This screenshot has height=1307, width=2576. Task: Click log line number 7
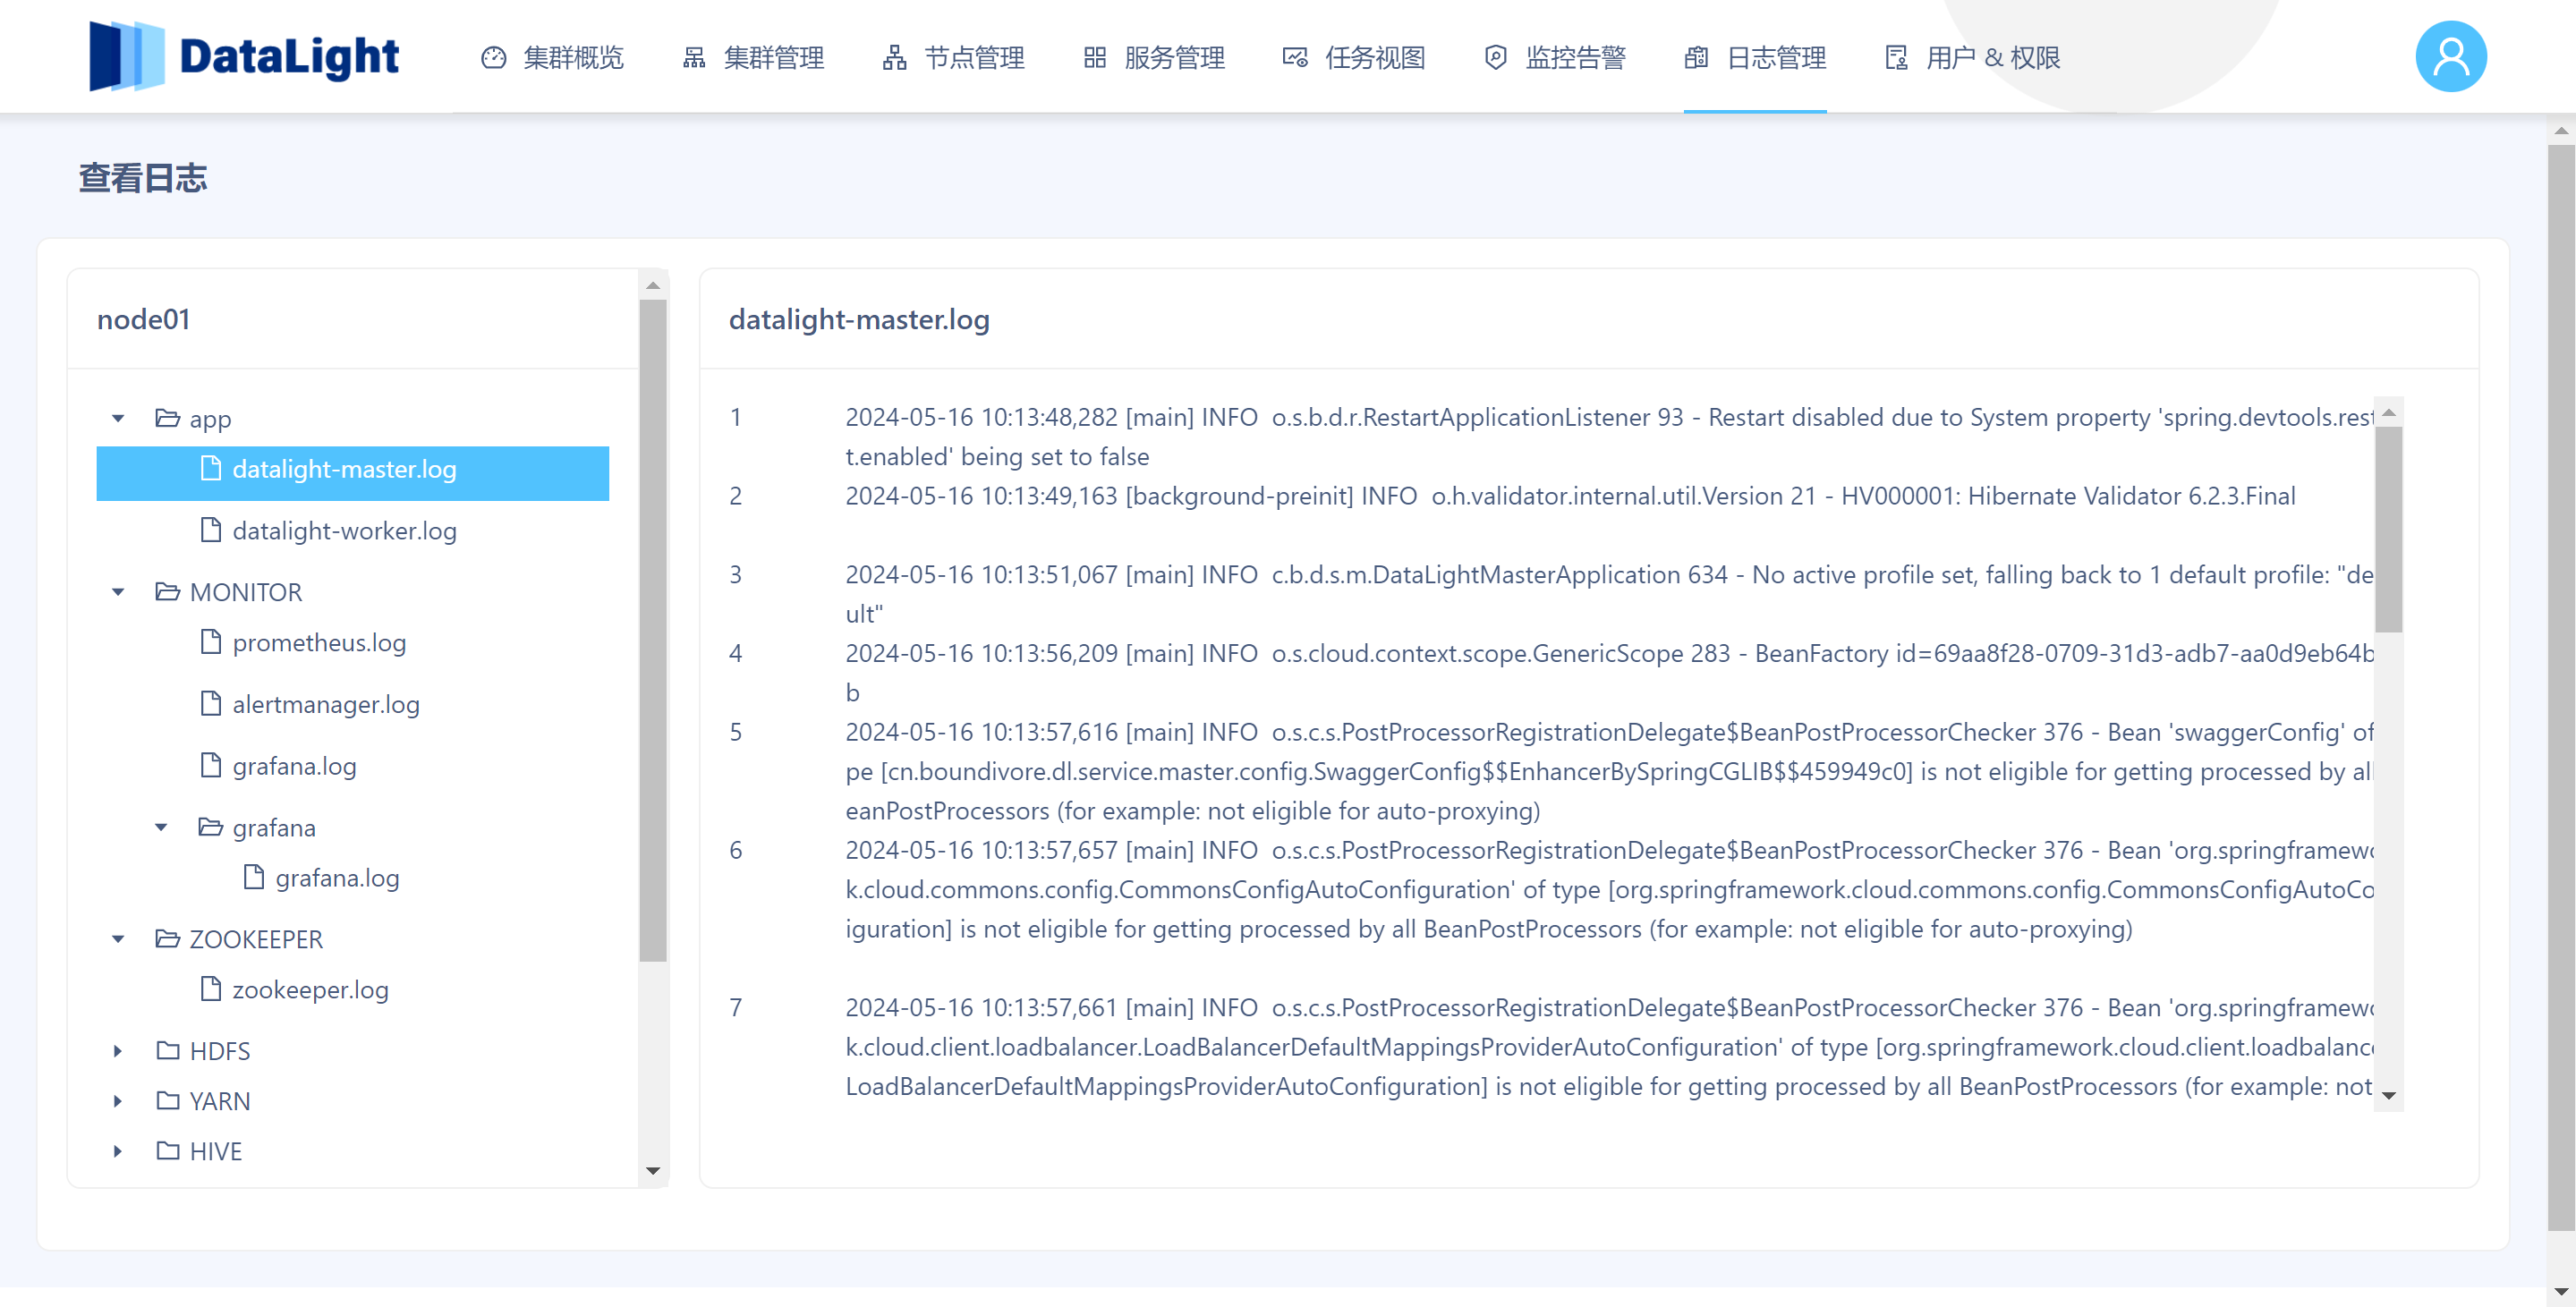735,1007
